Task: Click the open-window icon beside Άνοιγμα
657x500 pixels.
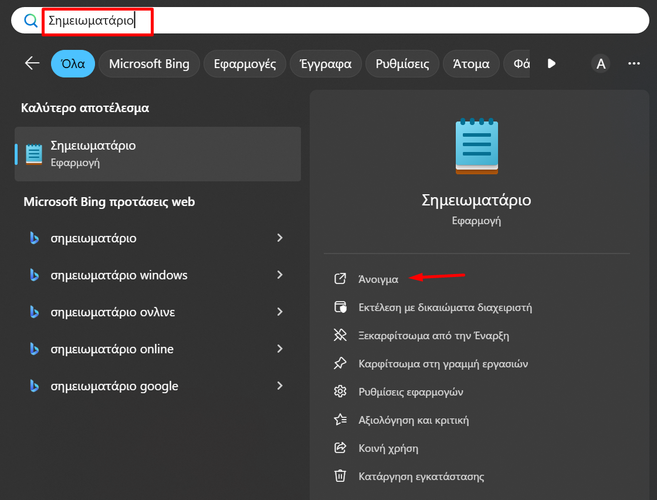Action: click(340, 279)
